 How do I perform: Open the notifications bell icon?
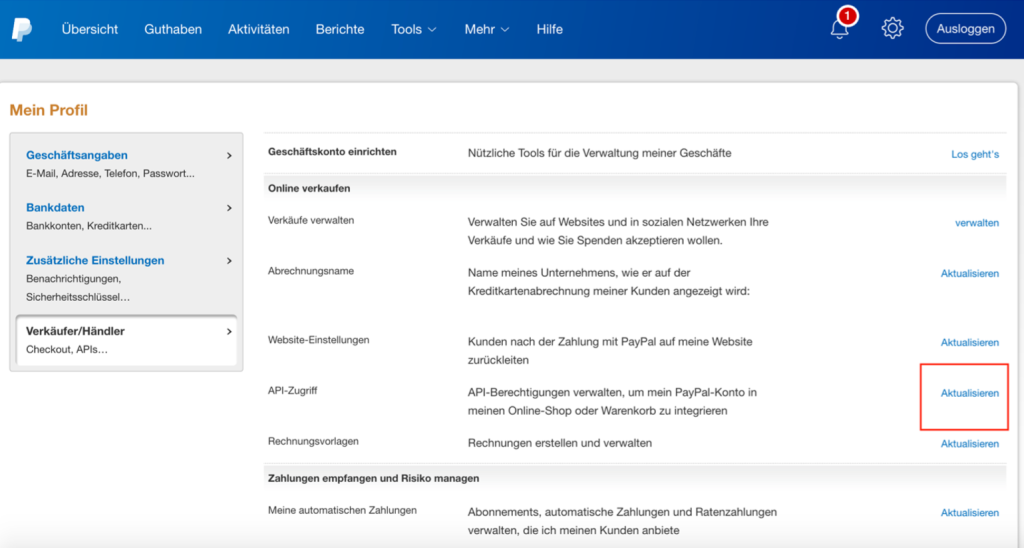pos(840,29)
